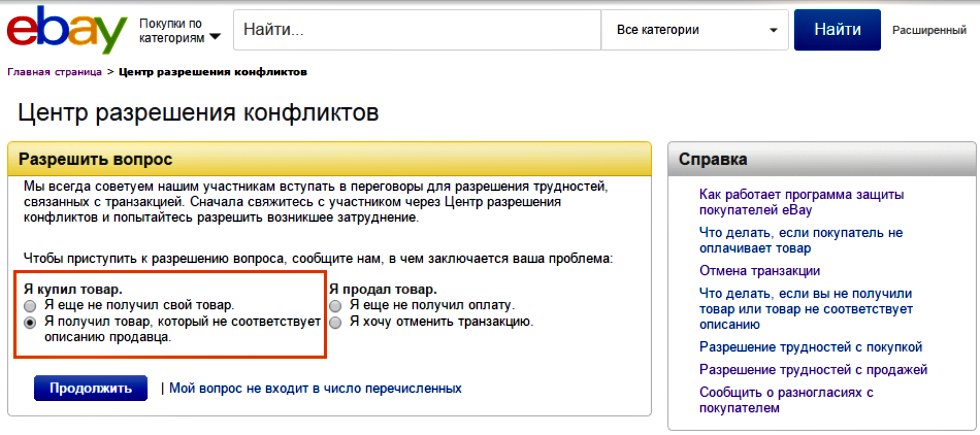Open the Расширенный advanced search link
This screenshot has height=435, width=980.
(929, 30)
